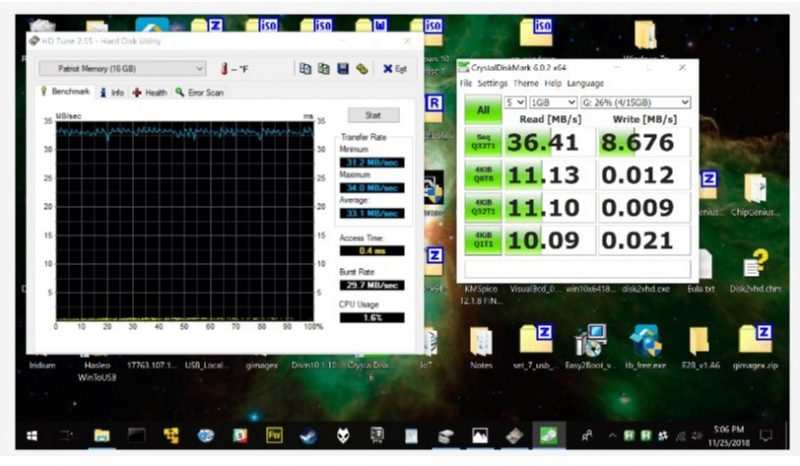800x466 pixels.
Task: Copy HD Tune screenshot to clipboard icon
Action: (323, 68)
